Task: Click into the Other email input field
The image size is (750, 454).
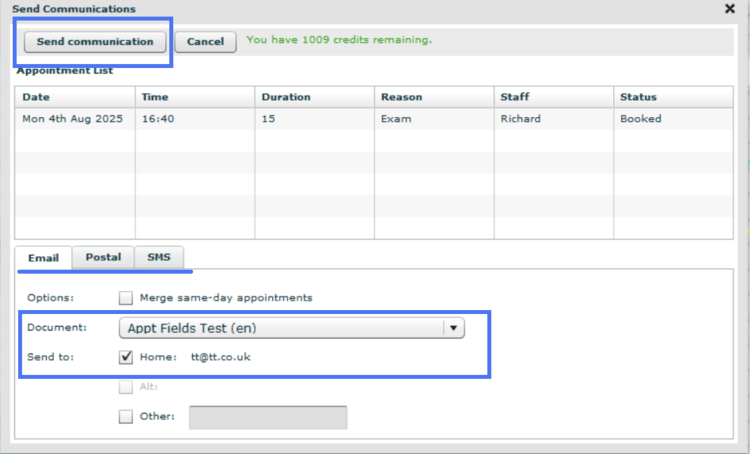Action: coord(268,417)
